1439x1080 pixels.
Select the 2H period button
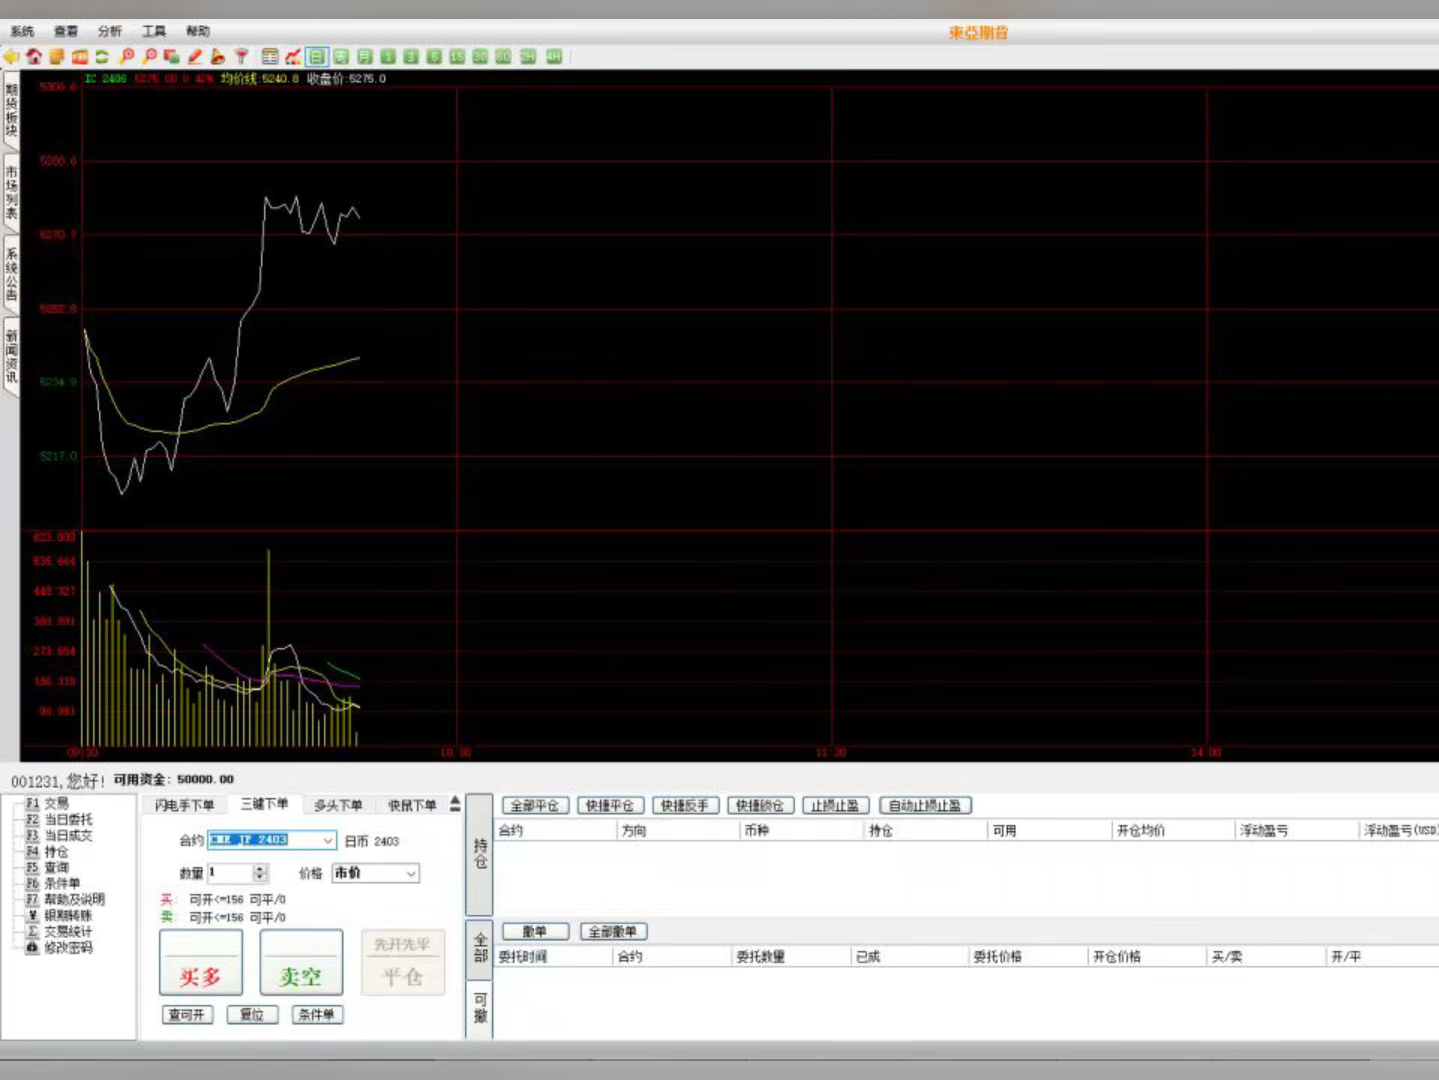tap(528, 57)
